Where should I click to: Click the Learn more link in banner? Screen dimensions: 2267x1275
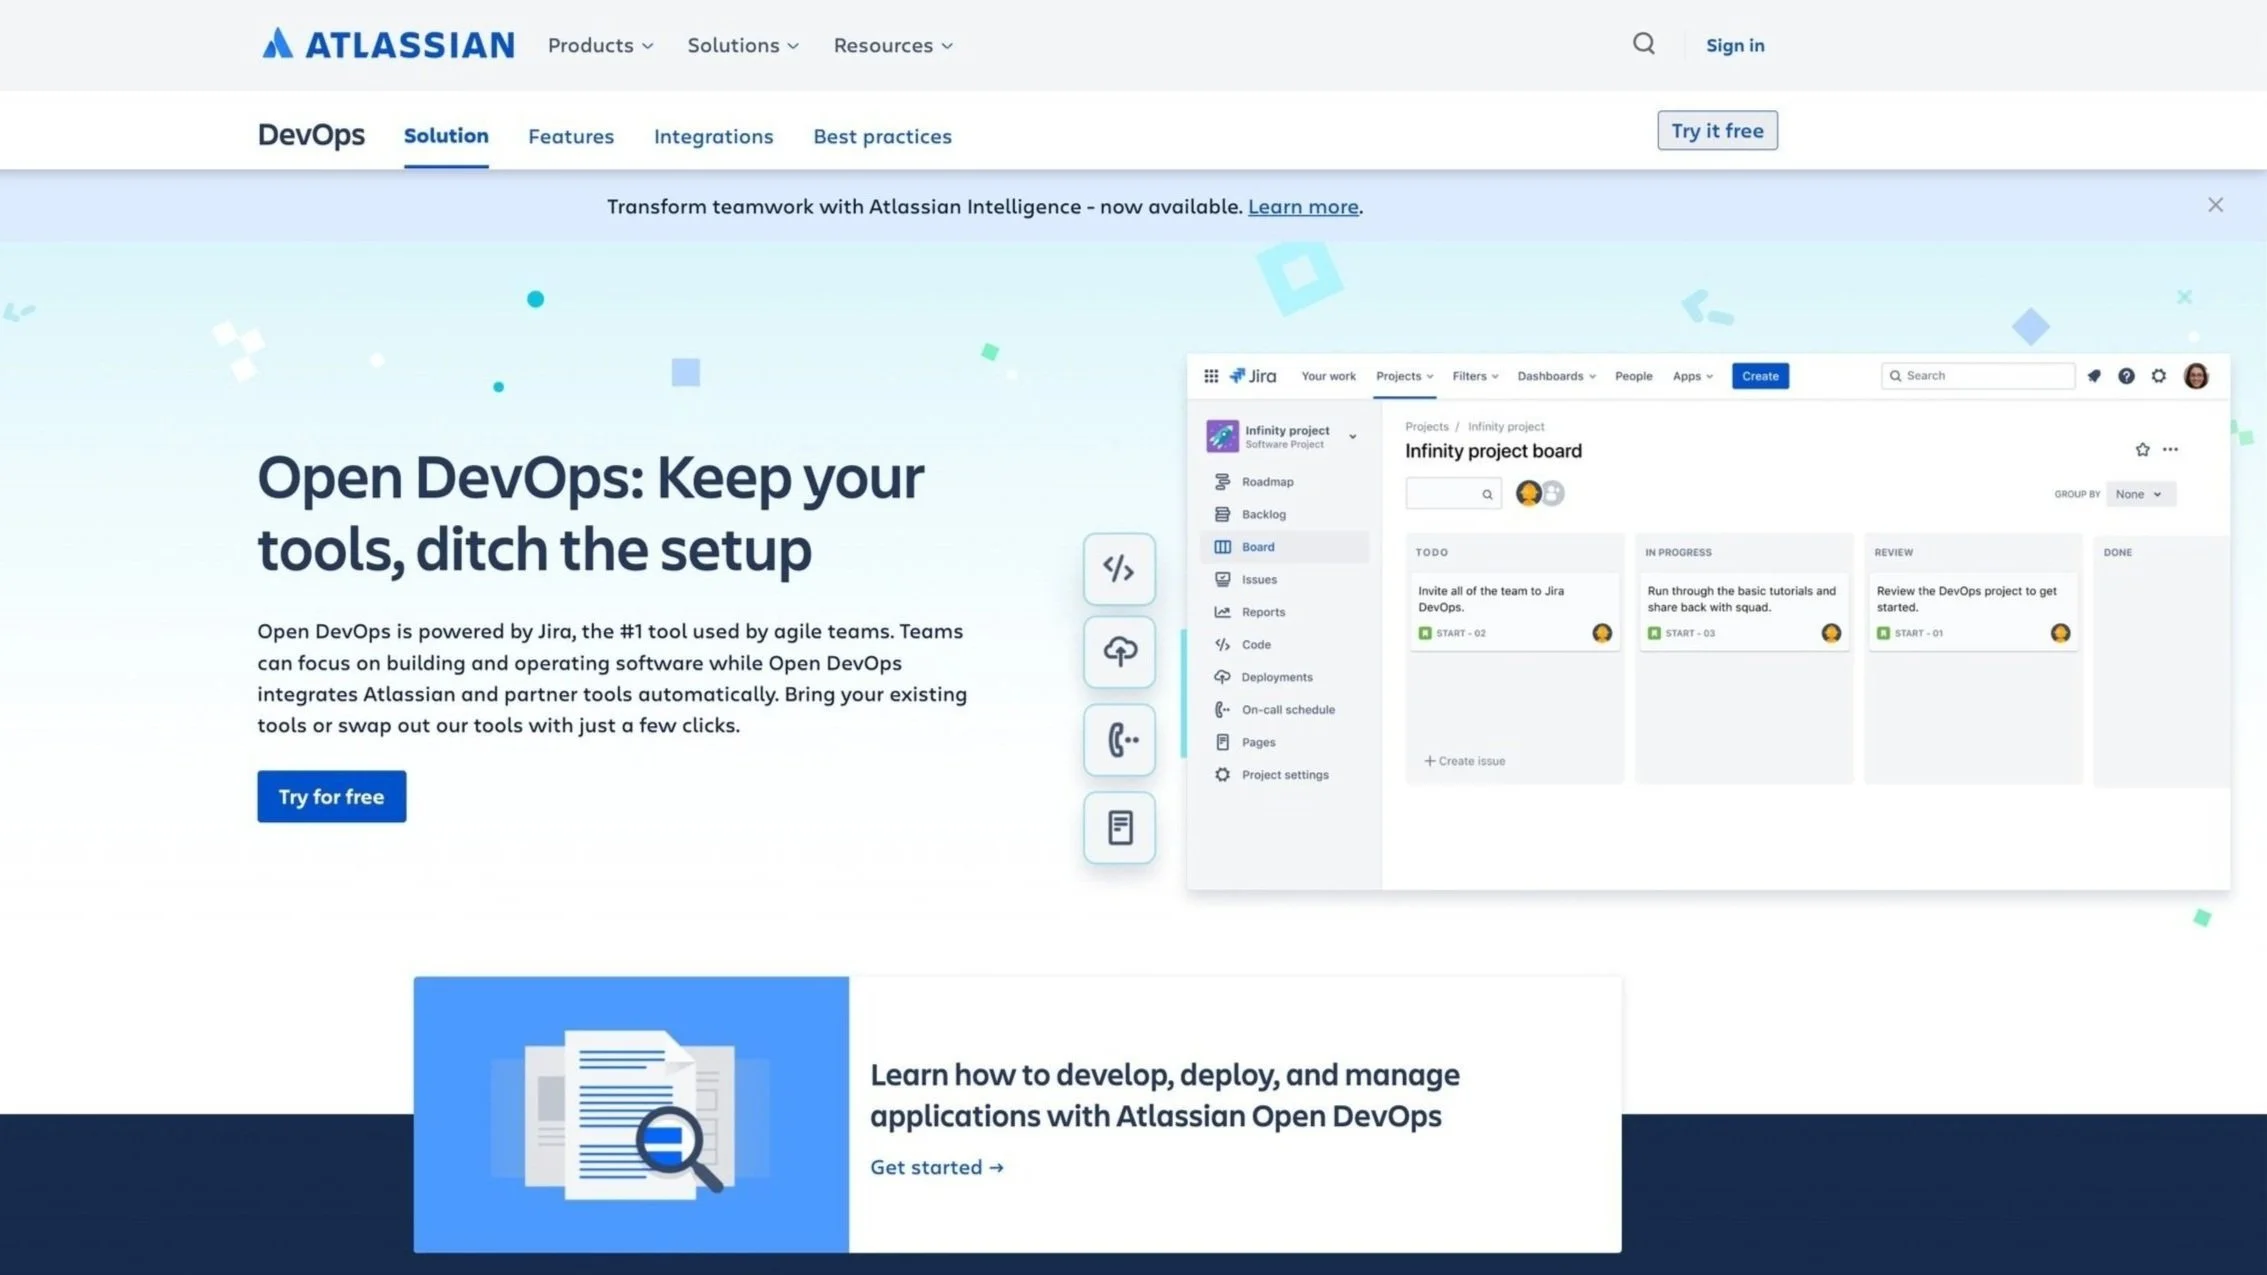(x=1302, y=206)
